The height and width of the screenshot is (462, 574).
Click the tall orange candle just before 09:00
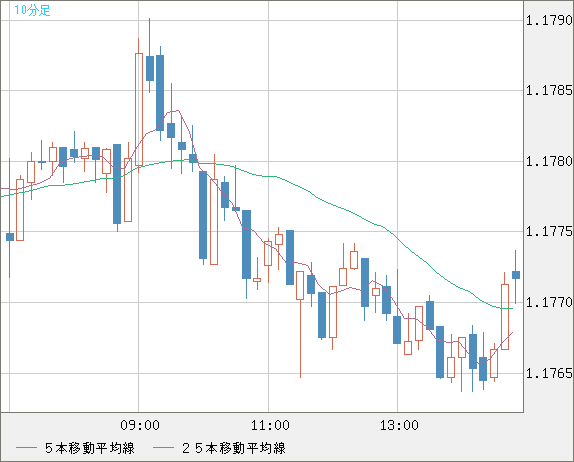[x=128, y=190]
